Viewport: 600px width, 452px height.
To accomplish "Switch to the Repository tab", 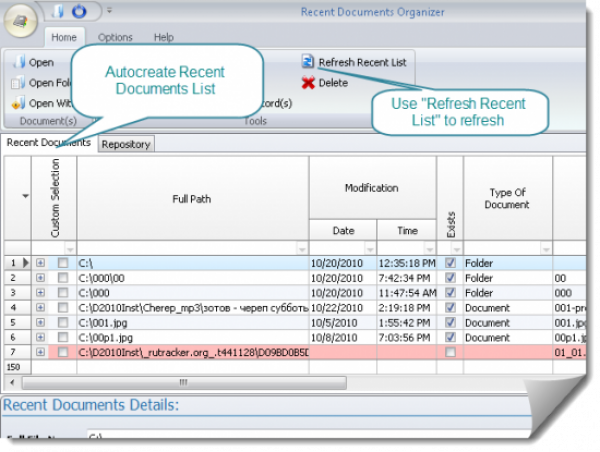I will click(126, 144).
